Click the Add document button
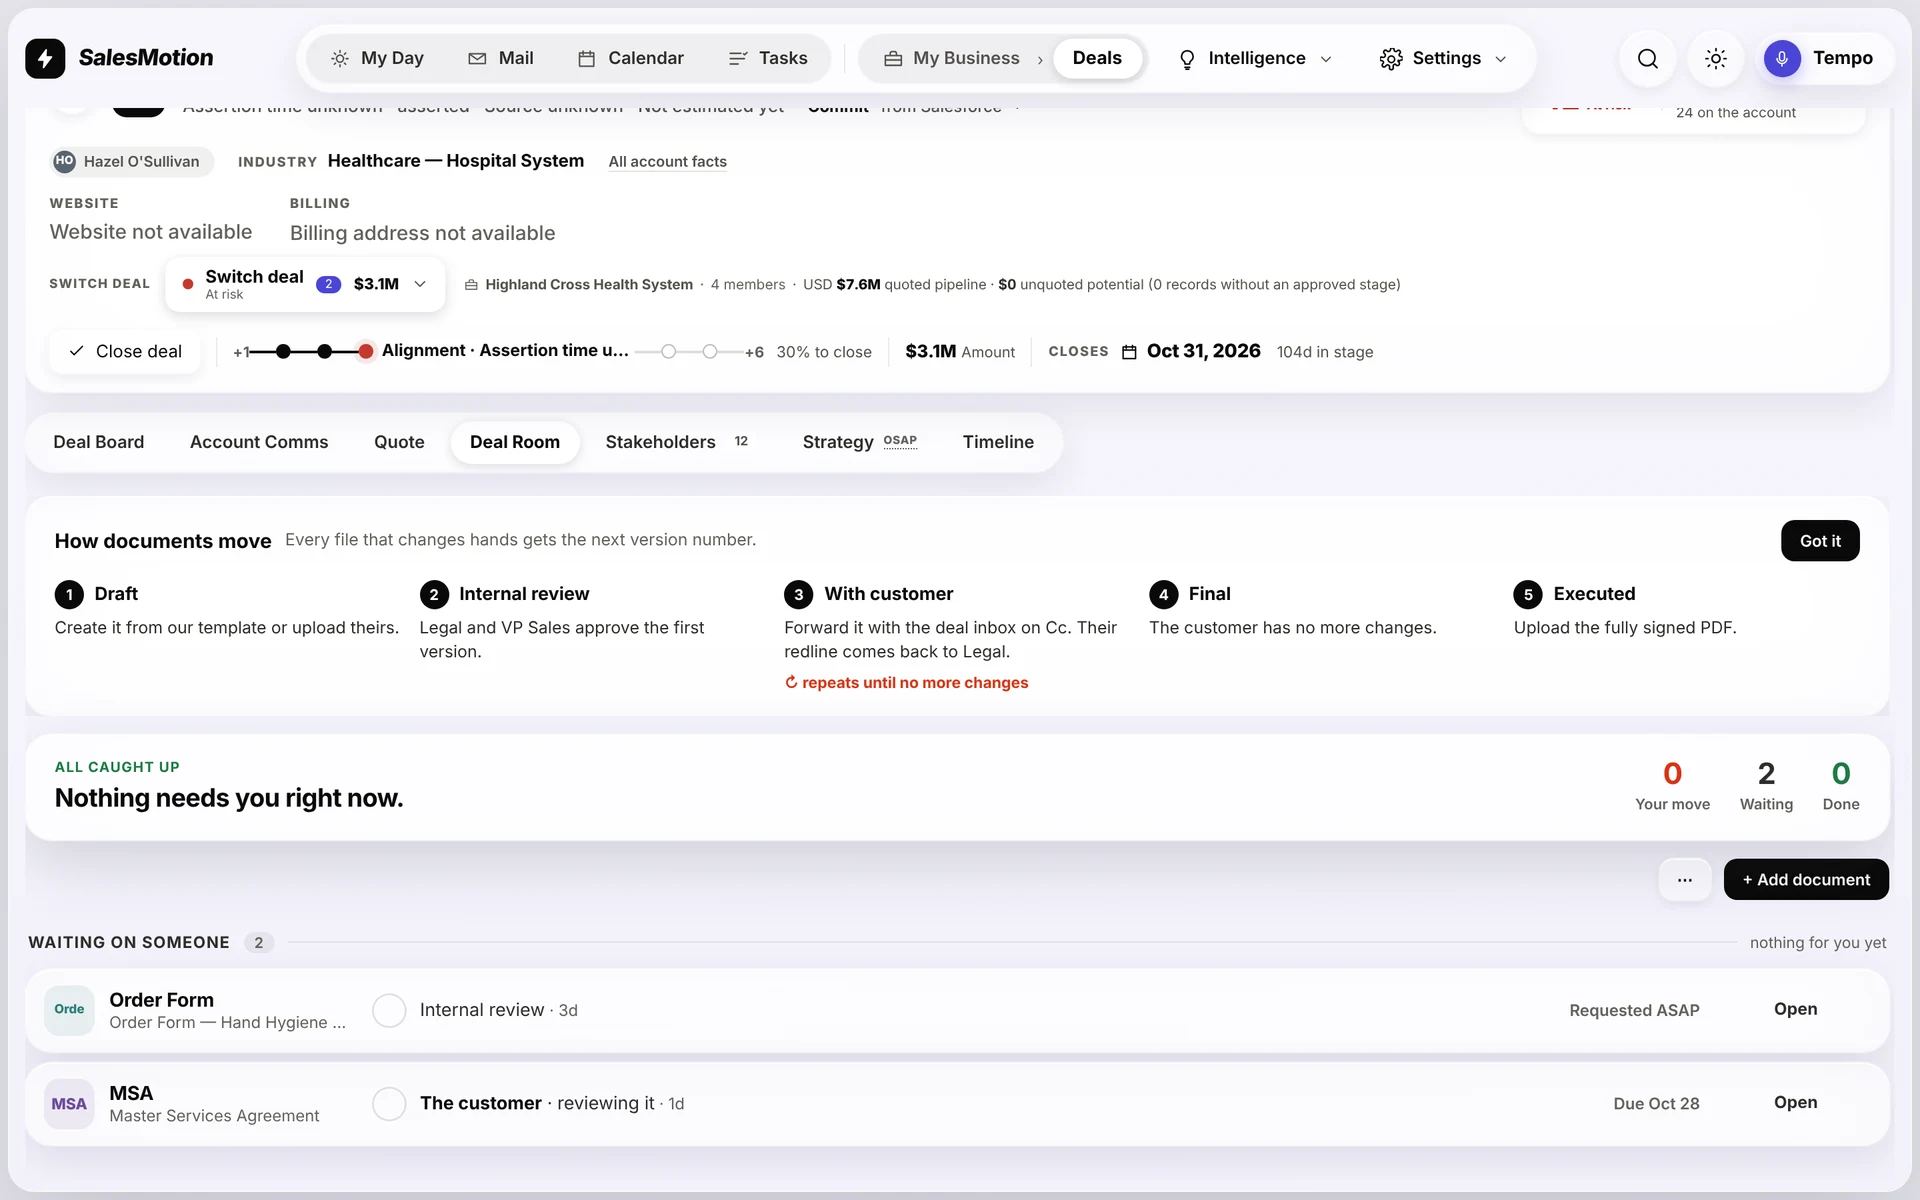The height and width of the screenshot is (1200, 1920). coord(1806,880)
